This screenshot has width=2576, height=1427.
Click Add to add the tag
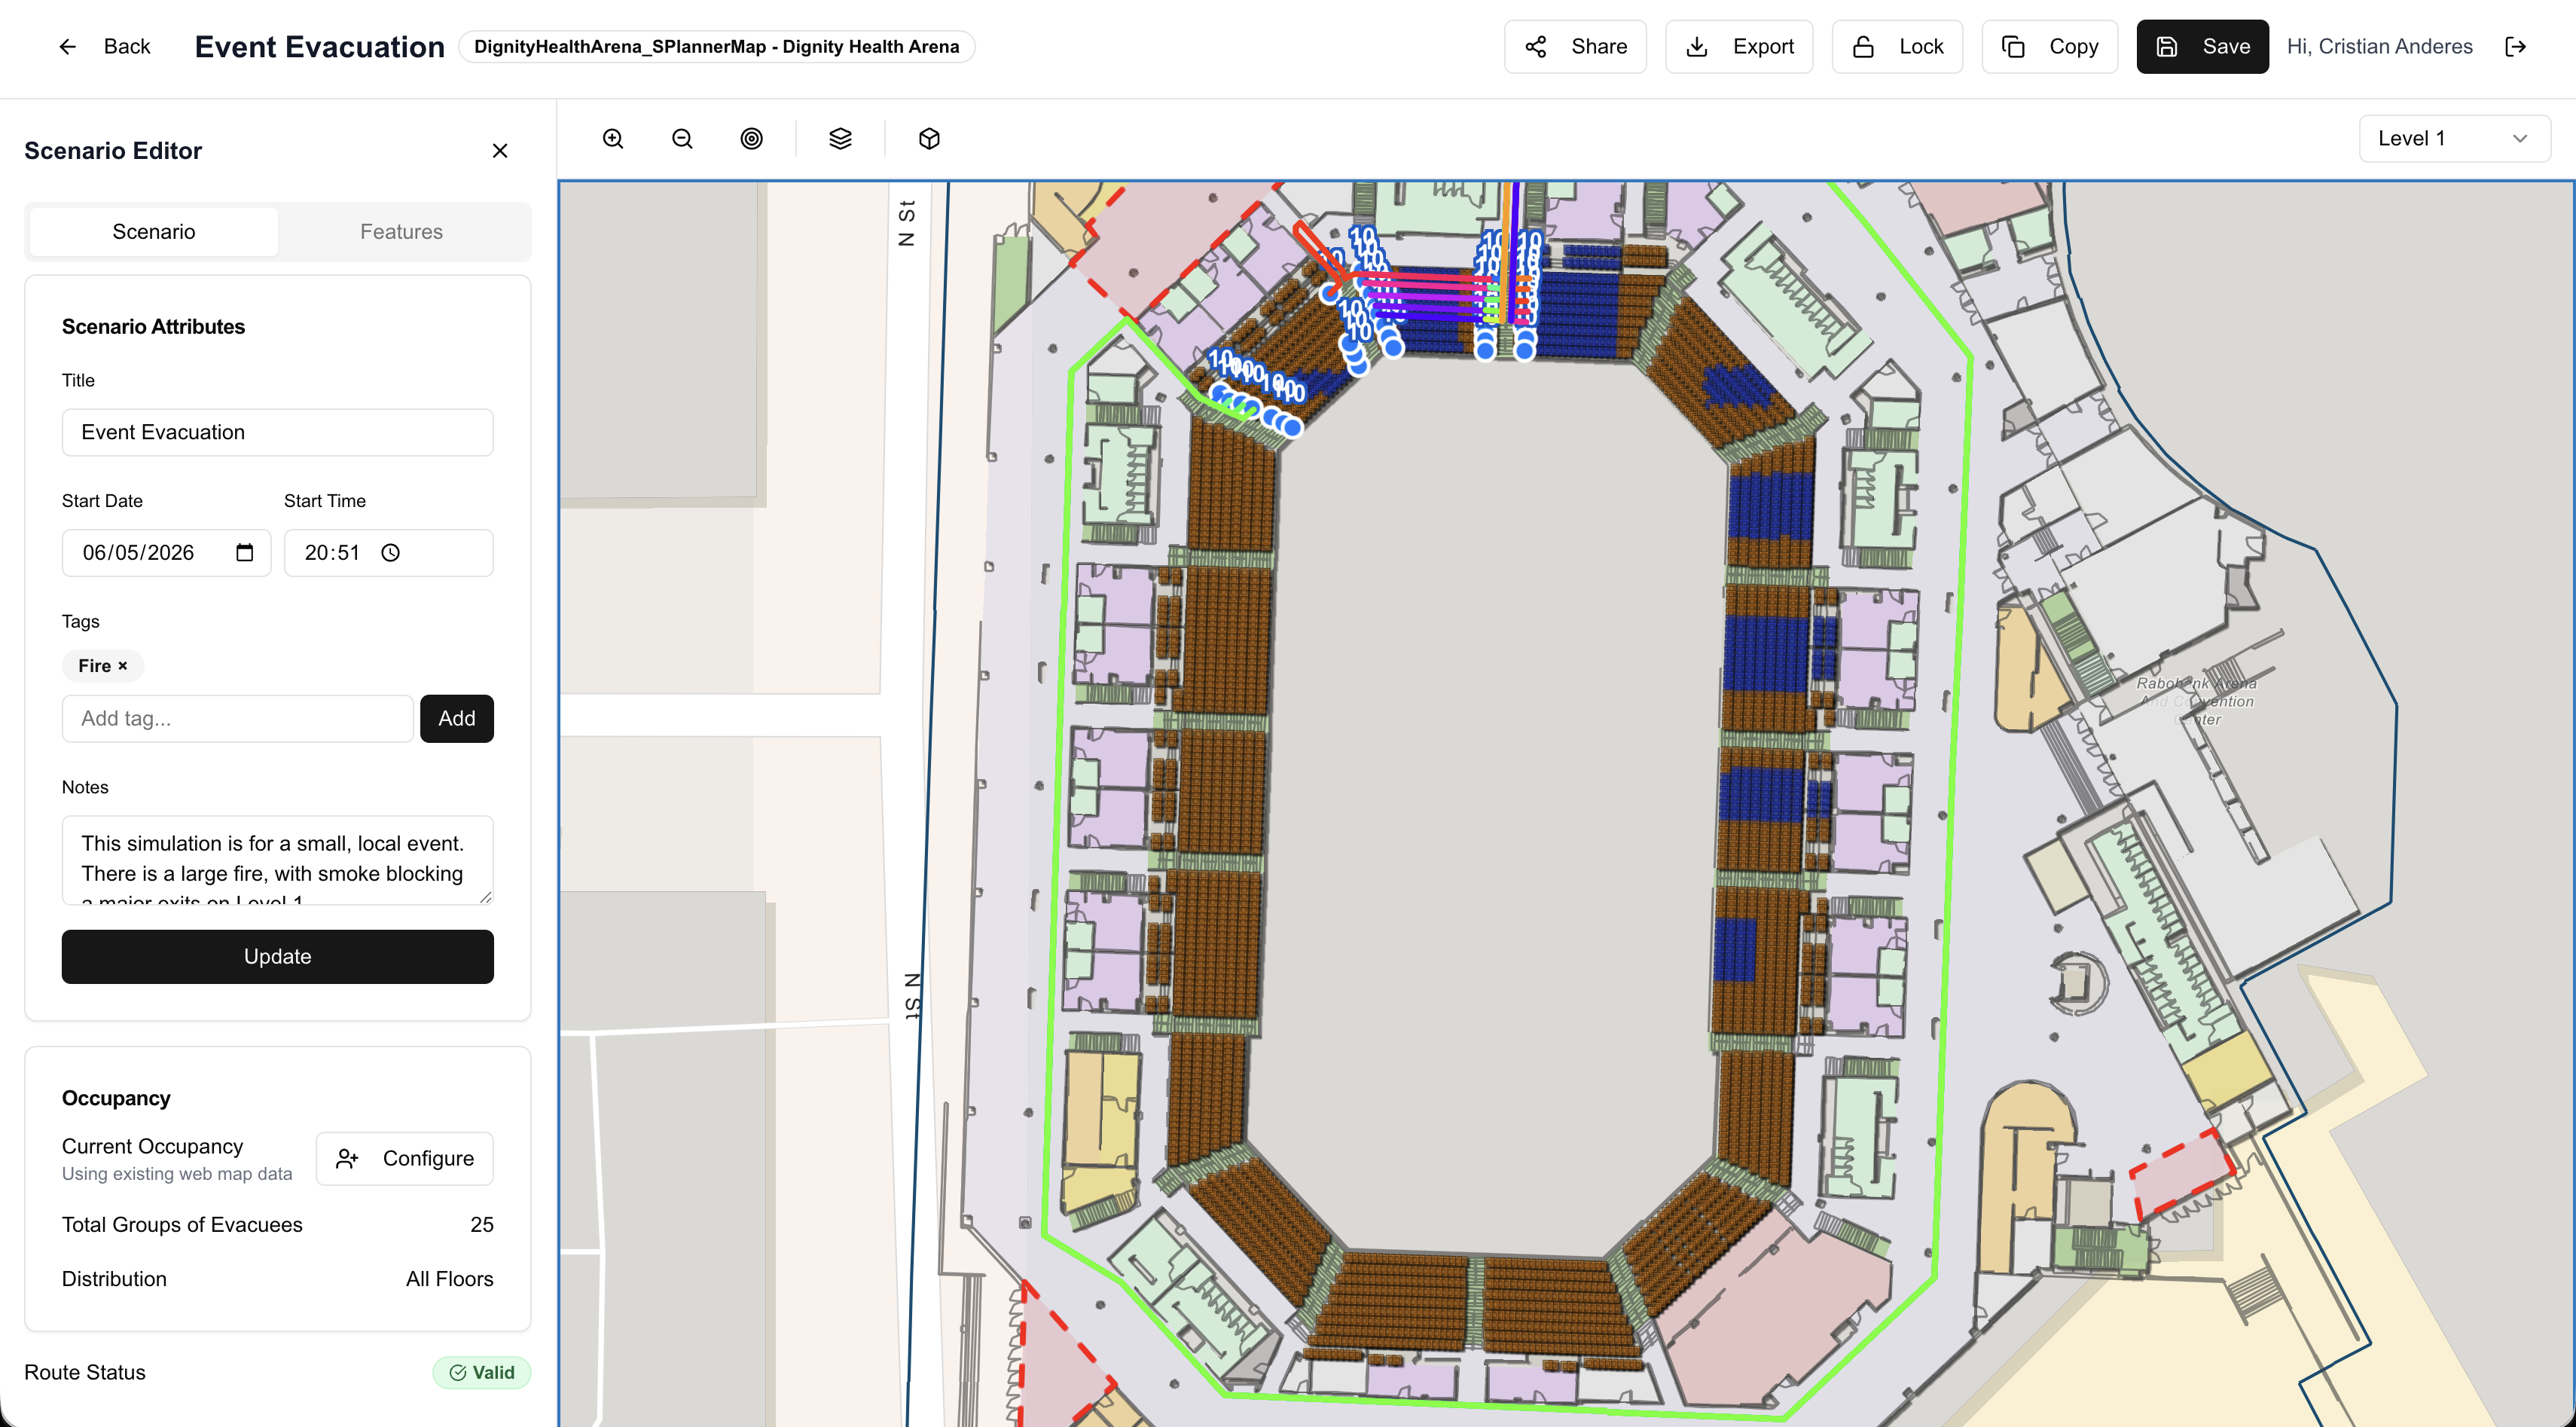click(456, 719)
